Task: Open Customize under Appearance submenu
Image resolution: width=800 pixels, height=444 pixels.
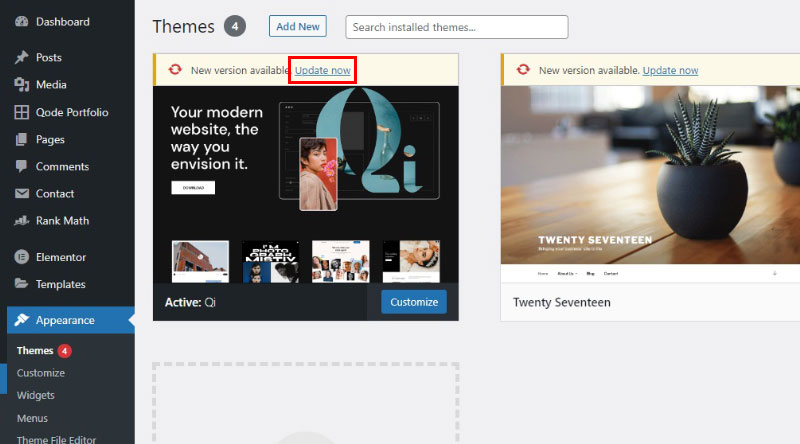Action: (x=41, y=373)
